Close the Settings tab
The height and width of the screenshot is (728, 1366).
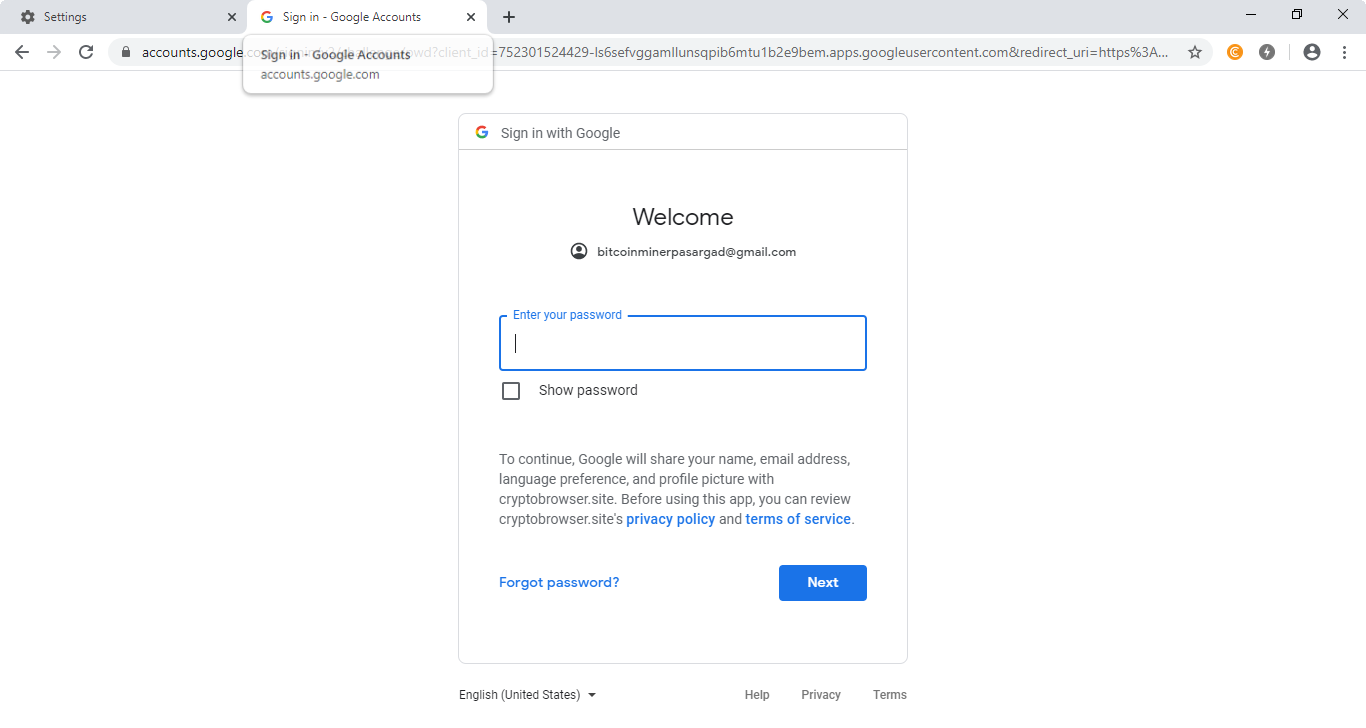[232, 17]
